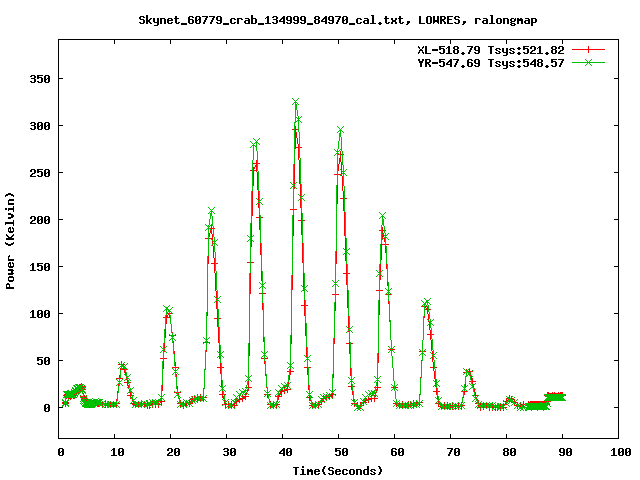The image size is (640, 480).
Task: Click the x-axis tick label 20
Action: (x=173, y=452)
